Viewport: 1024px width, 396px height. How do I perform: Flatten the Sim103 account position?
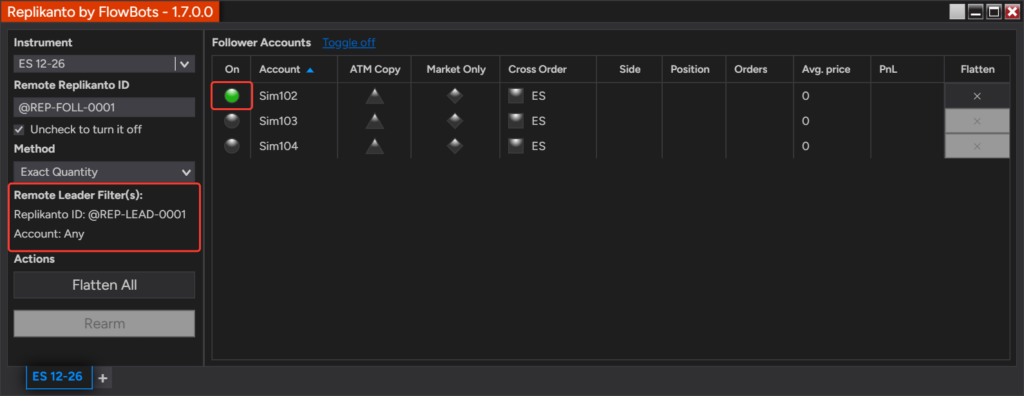point(977,121)
